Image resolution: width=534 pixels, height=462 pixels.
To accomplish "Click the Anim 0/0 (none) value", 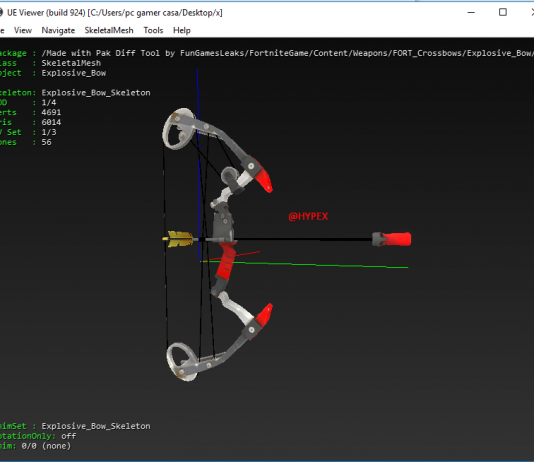I will pyautogui.click(x=46, y=446).
